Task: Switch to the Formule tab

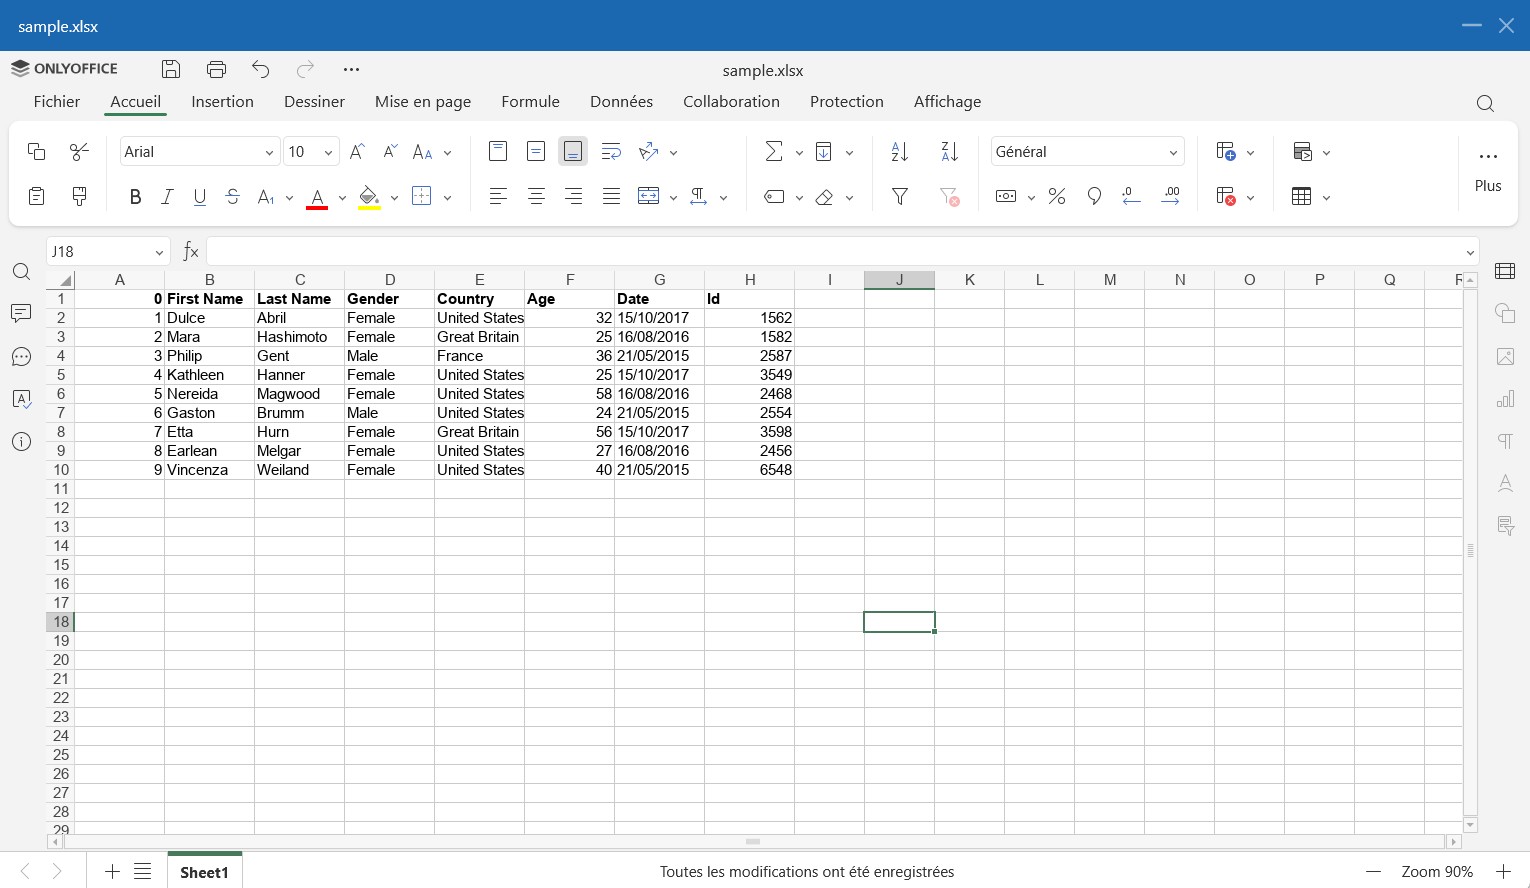Action: coord(530,102)
